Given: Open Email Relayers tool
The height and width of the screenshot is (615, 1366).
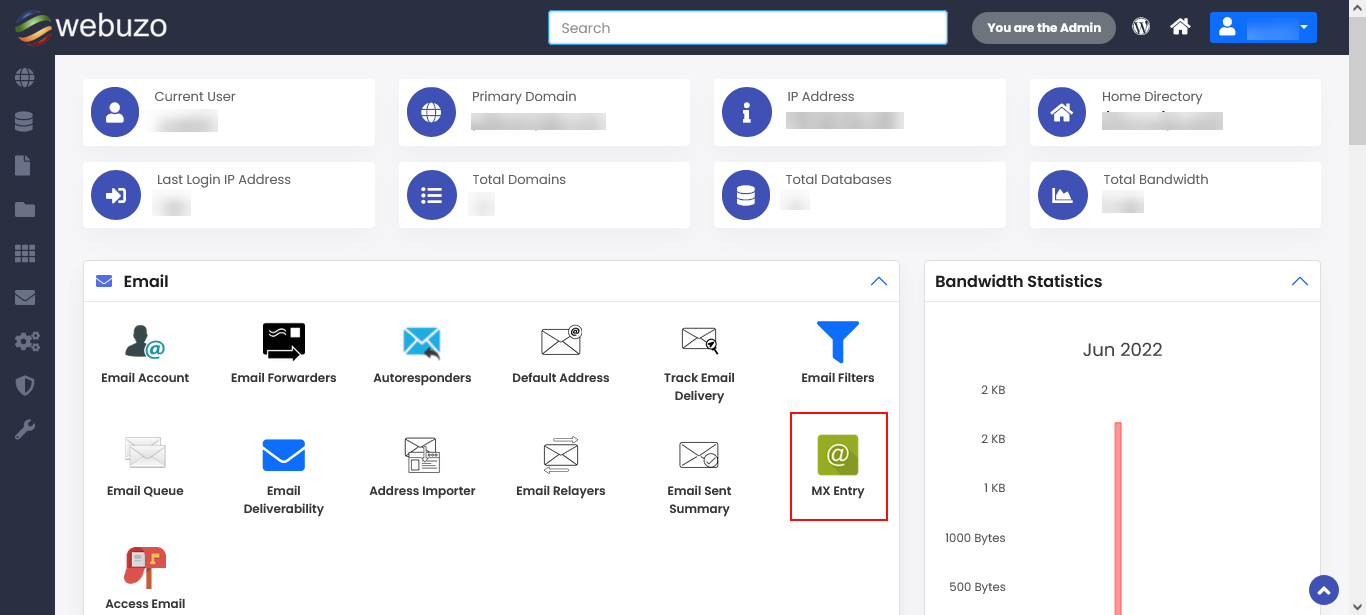Looking at the screenshot, I should pos(560,456).
